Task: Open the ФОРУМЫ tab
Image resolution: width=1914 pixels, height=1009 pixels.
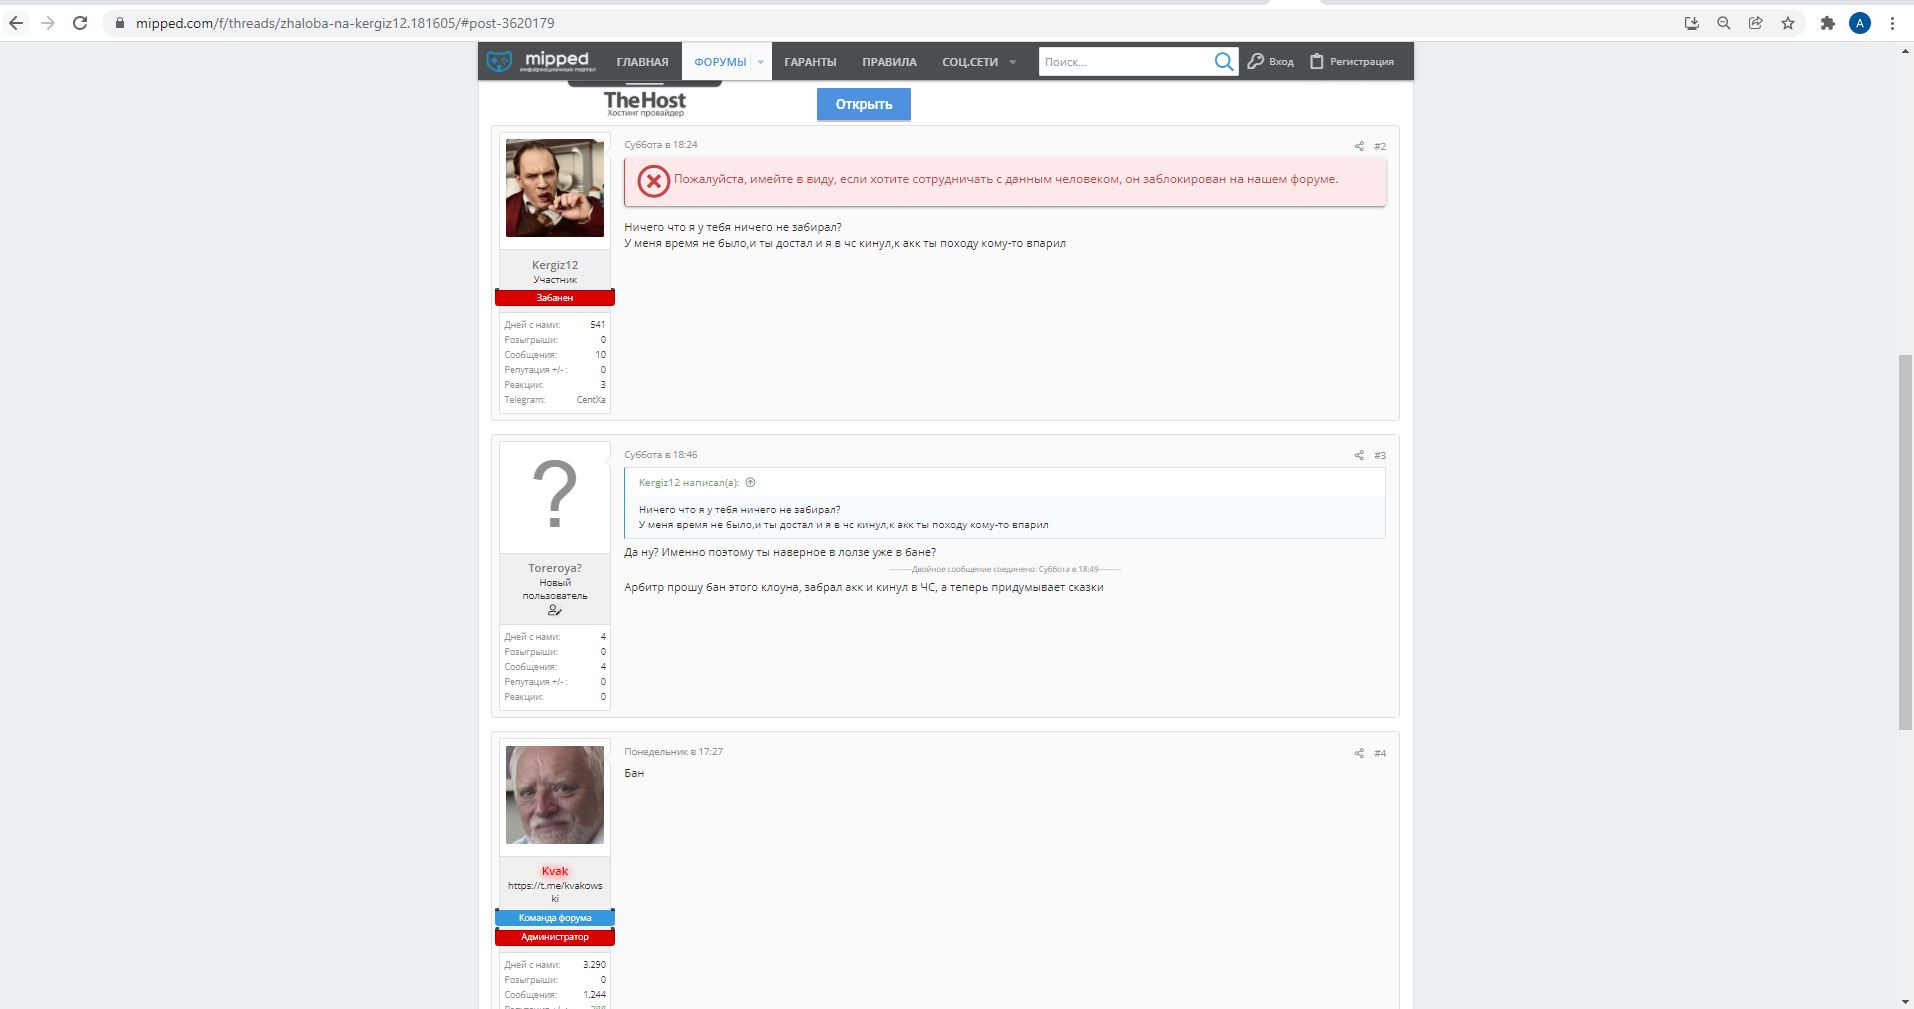Action: 720,62
